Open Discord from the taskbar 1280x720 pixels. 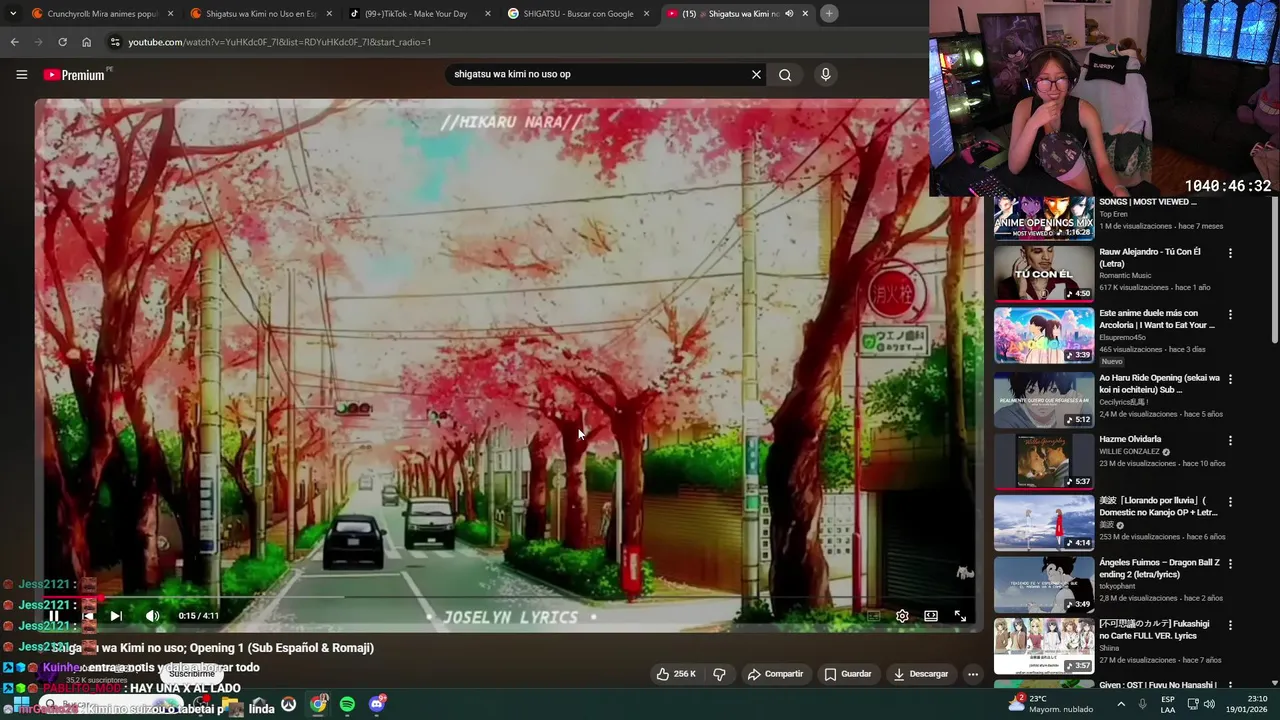[x=377, y=704]
